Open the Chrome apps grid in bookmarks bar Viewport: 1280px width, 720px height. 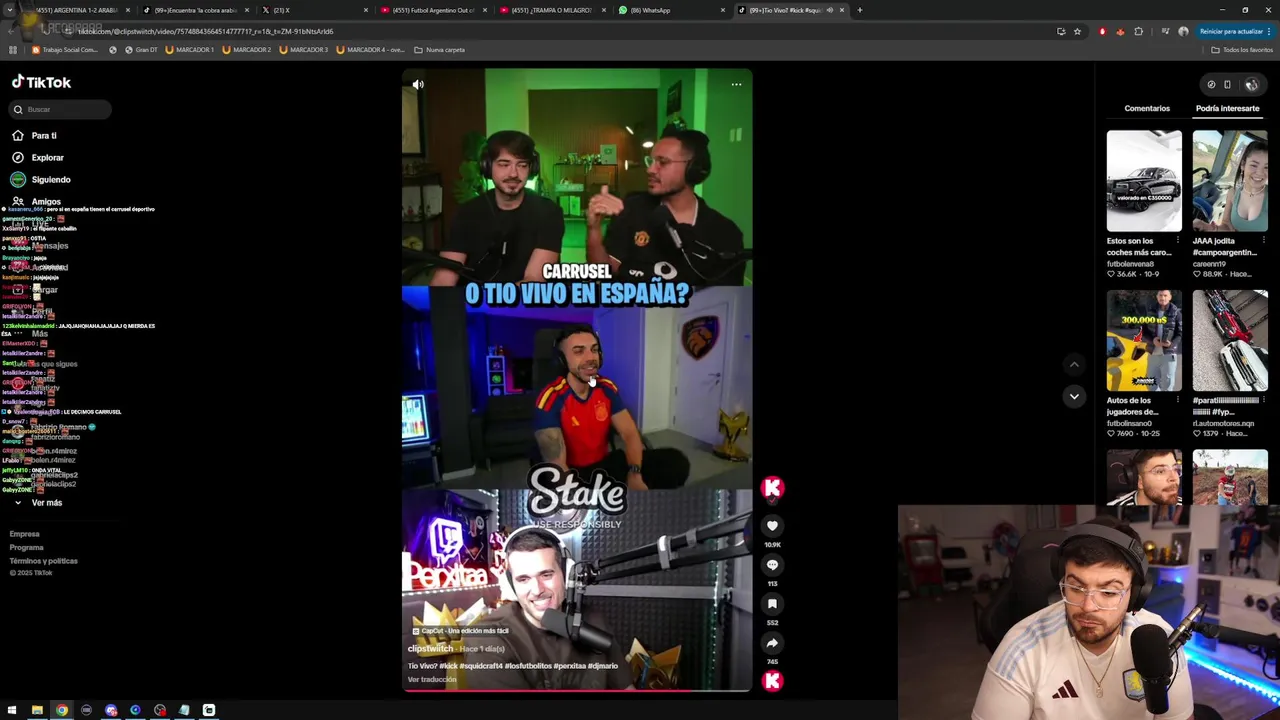[13, 50]
